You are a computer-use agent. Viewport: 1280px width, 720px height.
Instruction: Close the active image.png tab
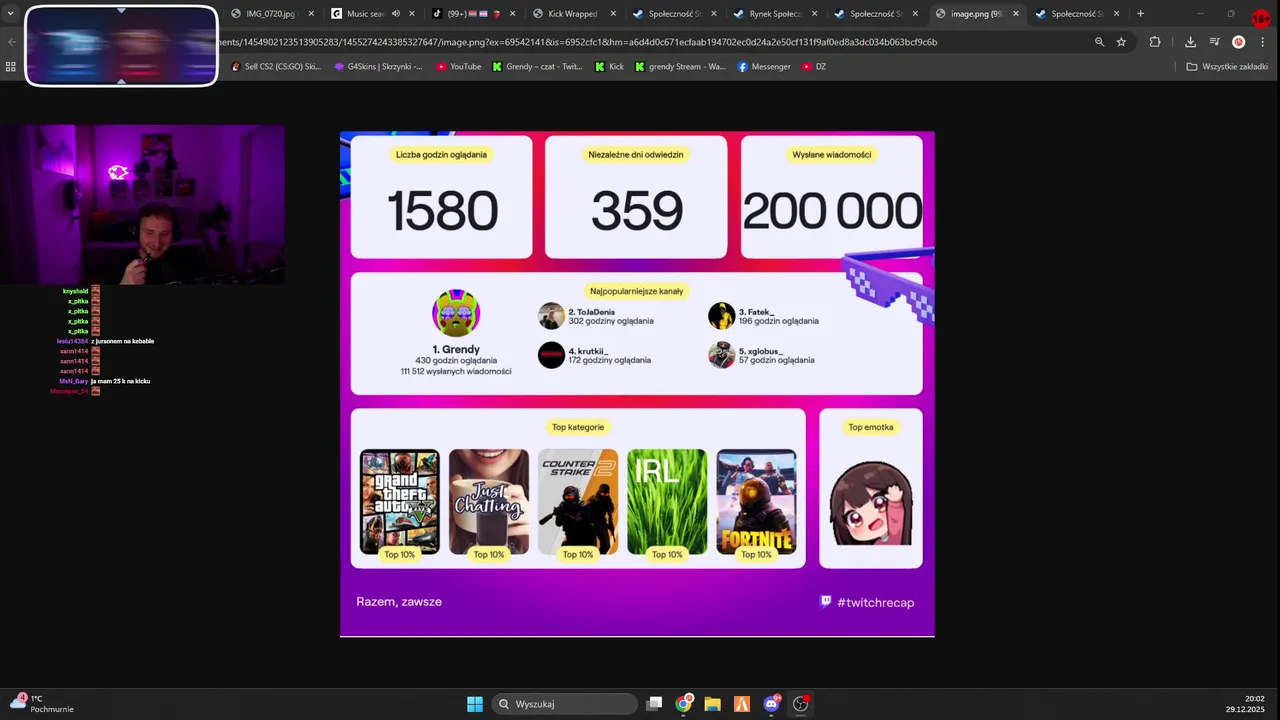pos(1016,14)
